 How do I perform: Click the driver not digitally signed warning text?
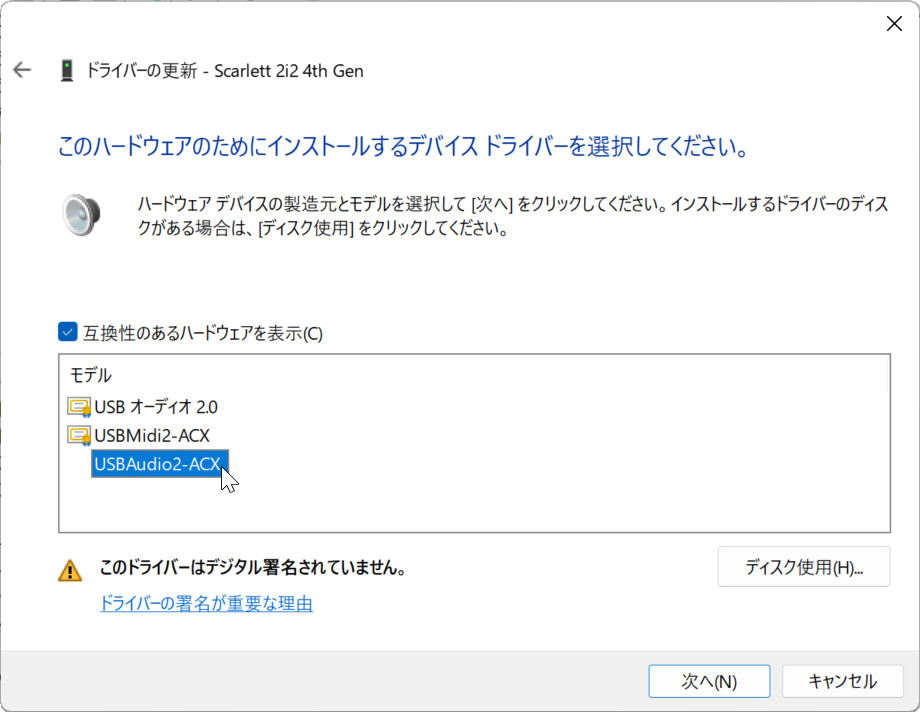click(253, 568)
